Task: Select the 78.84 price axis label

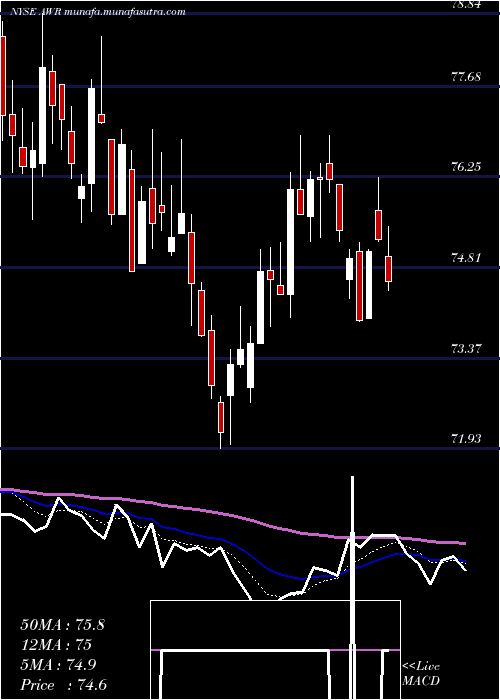Action: (467, 4)
